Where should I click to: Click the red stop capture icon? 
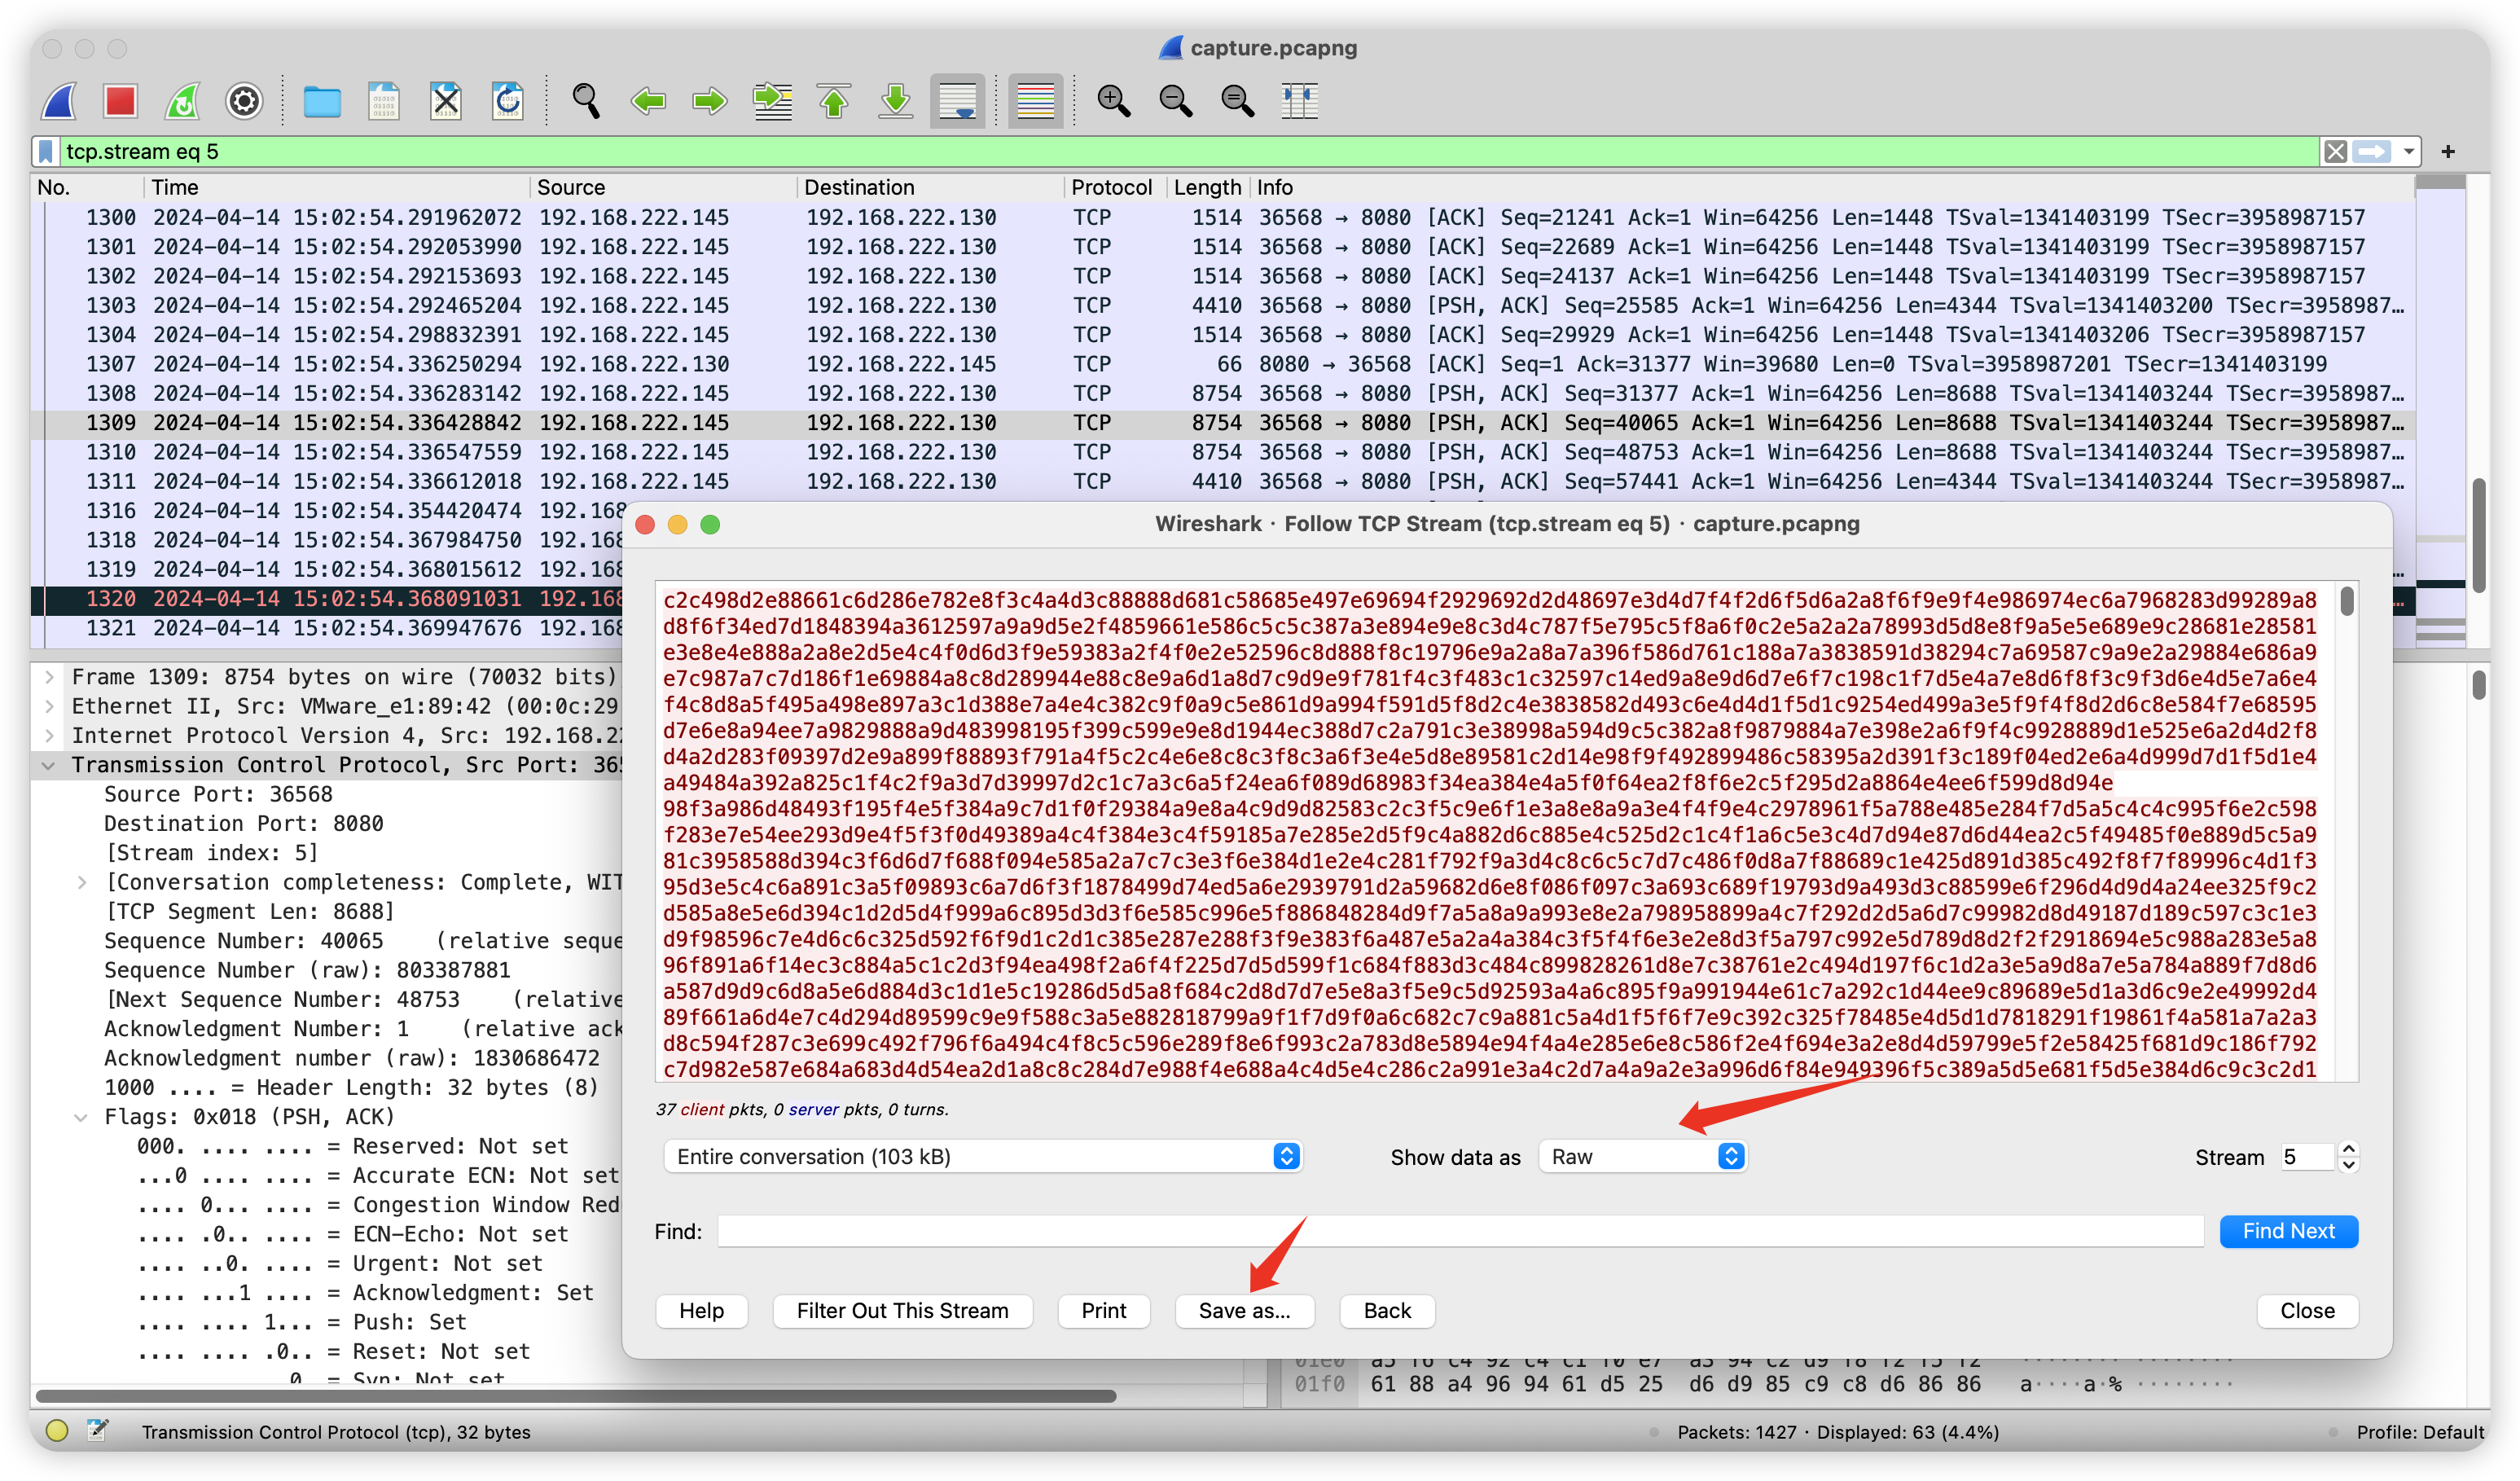(120, 101)
